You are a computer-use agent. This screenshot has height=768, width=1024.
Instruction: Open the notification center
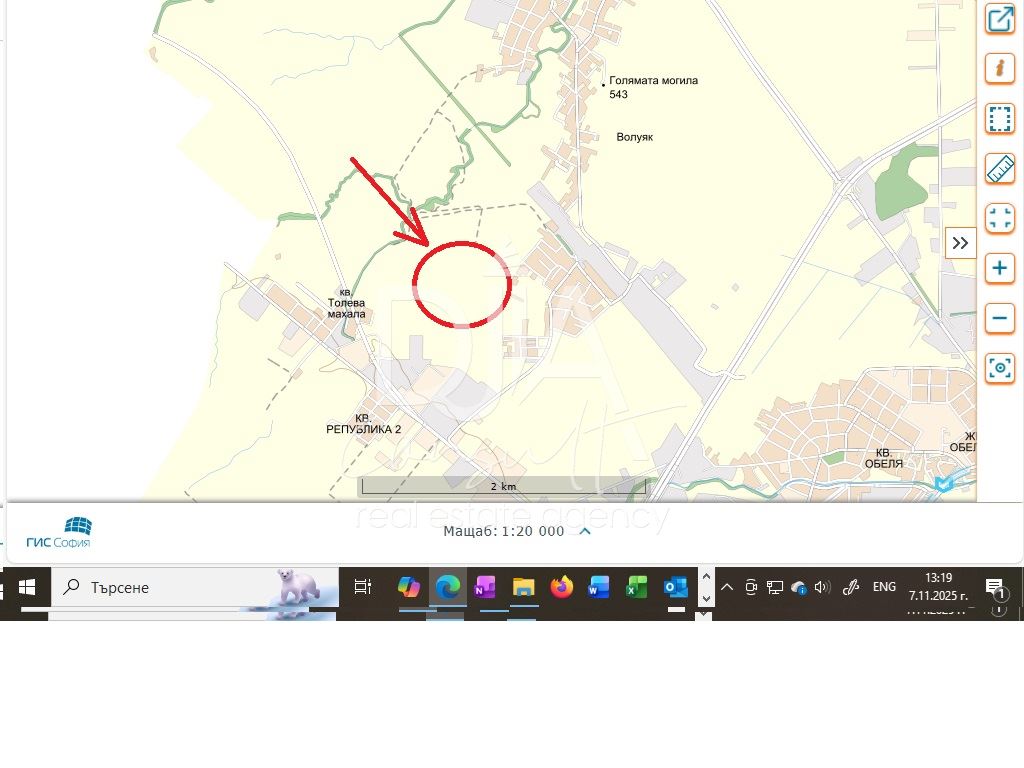tap(994, 588)
